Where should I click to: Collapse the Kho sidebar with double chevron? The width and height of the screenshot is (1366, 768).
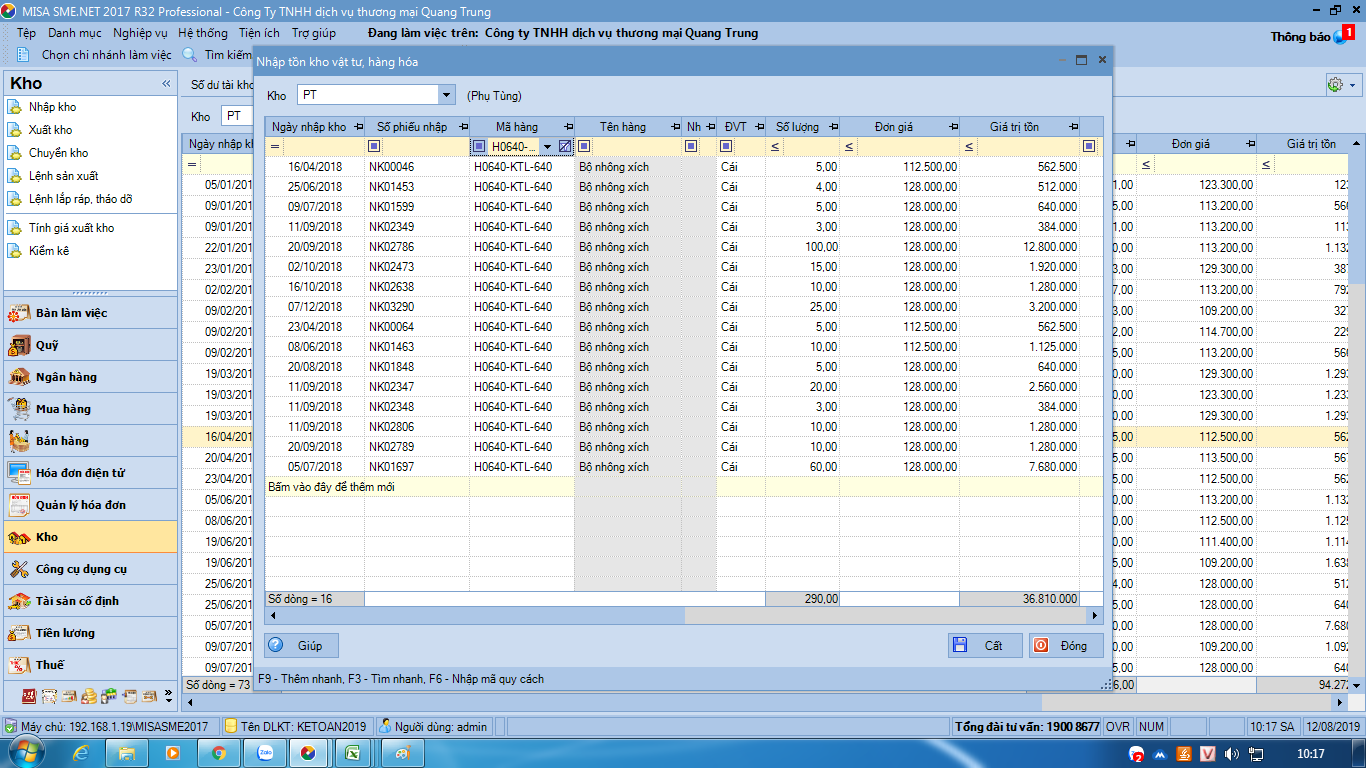(x=167, y=84)
